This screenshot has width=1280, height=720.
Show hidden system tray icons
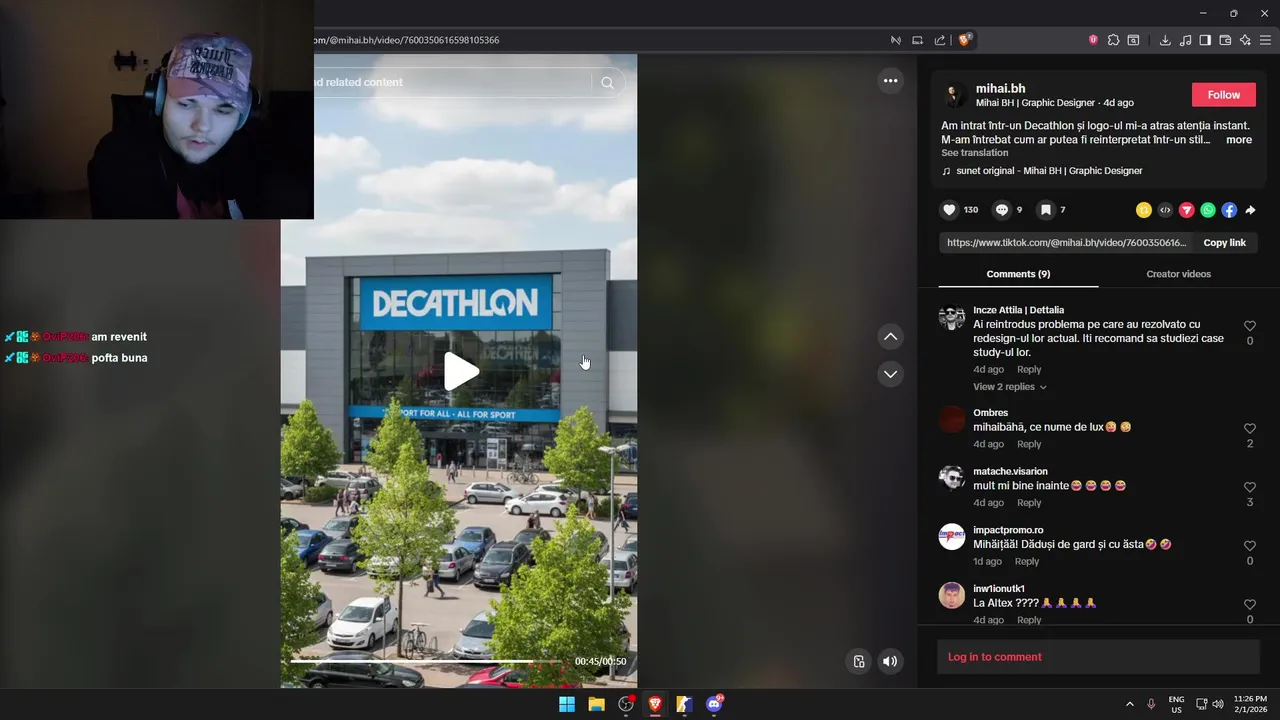tap(1130, 704)
